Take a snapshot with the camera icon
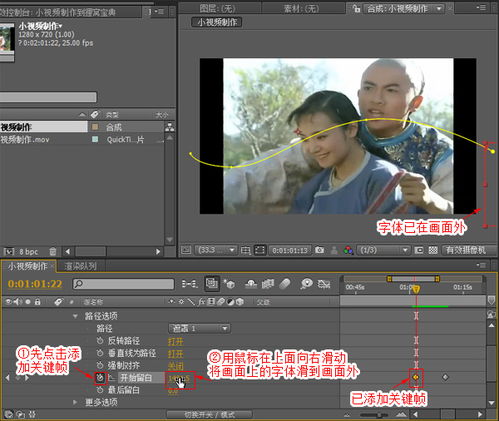The image size is (499, 421). coord(319,250)
